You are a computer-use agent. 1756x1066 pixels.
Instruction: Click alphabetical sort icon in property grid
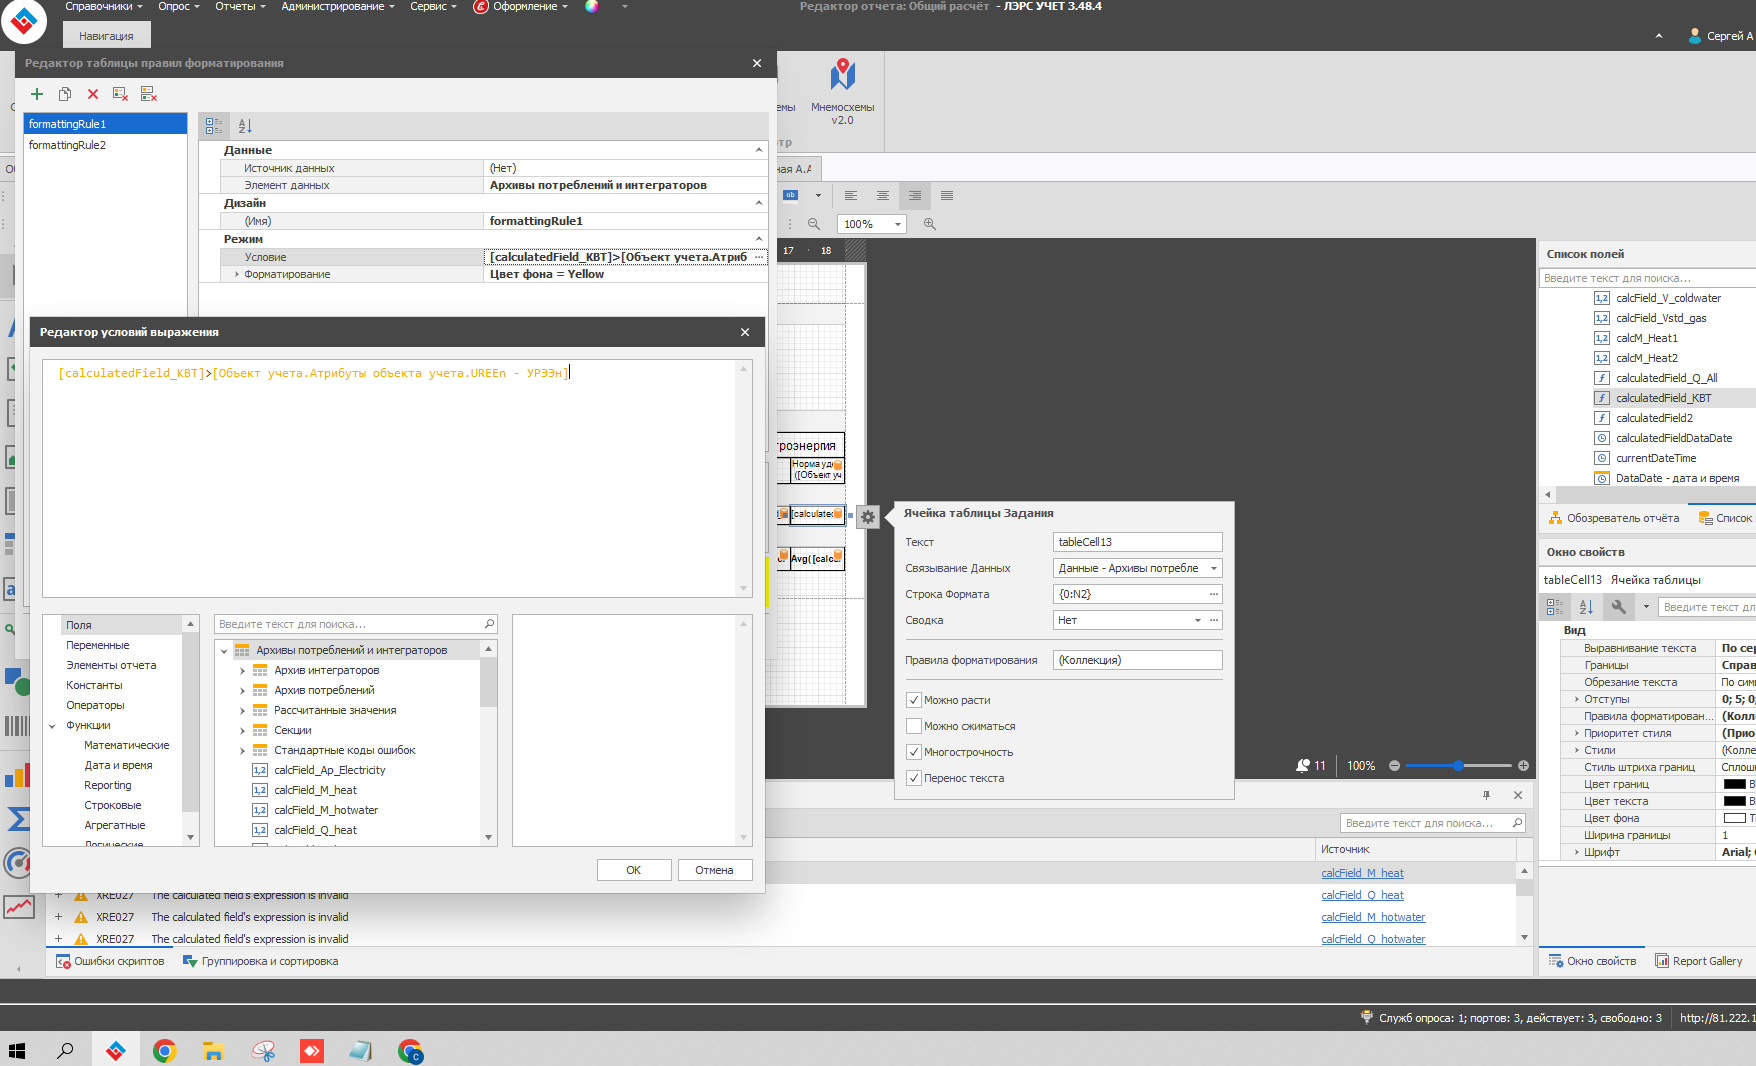(x=245, y=126)
